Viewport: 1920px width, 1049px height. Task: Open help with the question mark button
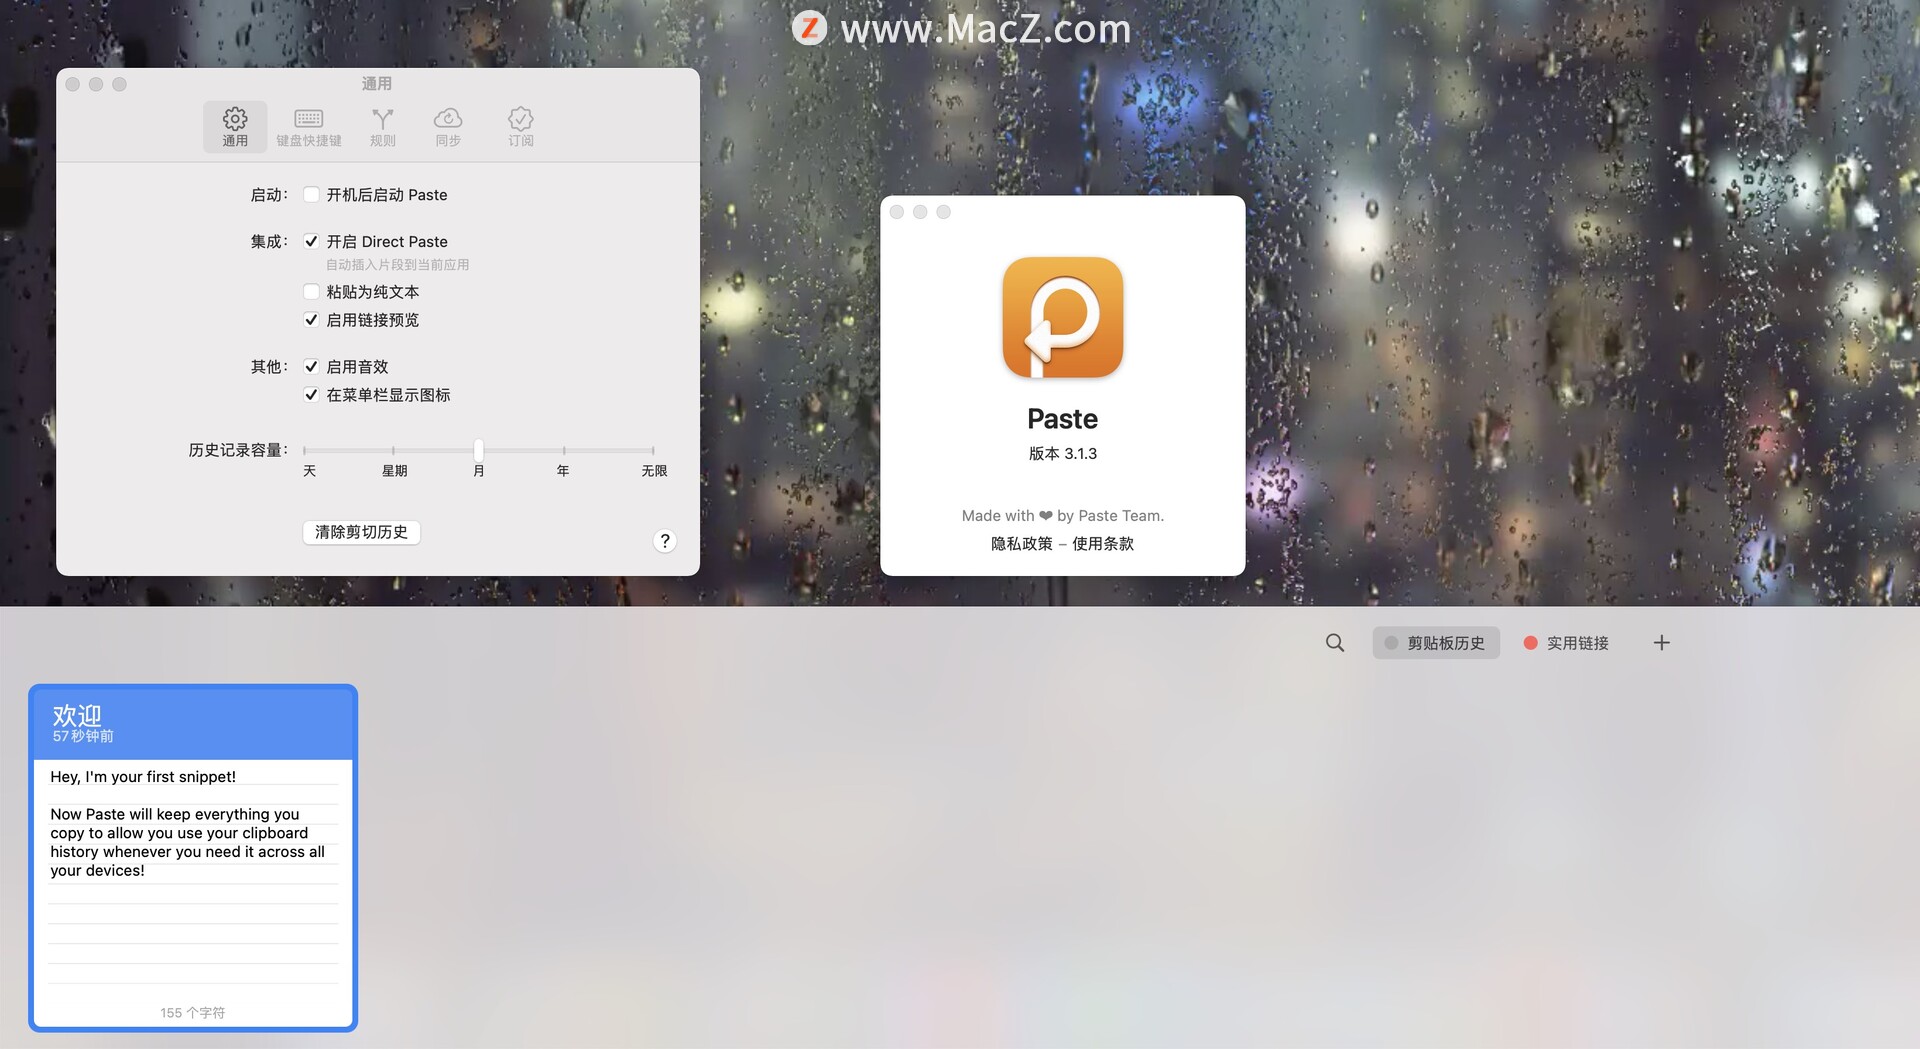[x=665, y=541]
